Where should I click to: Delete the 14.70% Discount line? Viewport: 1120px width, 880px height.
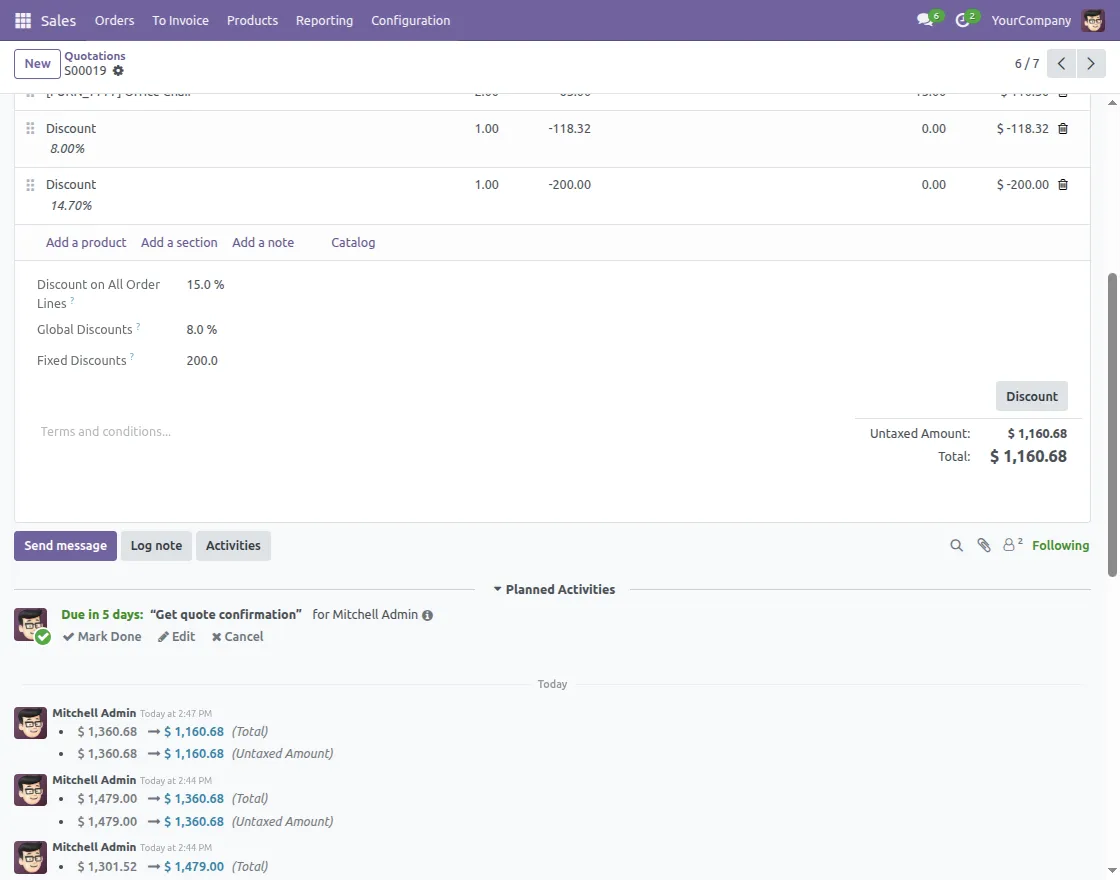1062,185
